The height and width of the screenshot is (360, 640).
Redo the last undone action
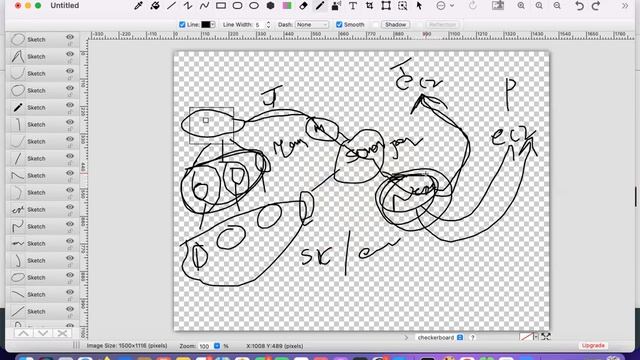(x=596, y=6)
